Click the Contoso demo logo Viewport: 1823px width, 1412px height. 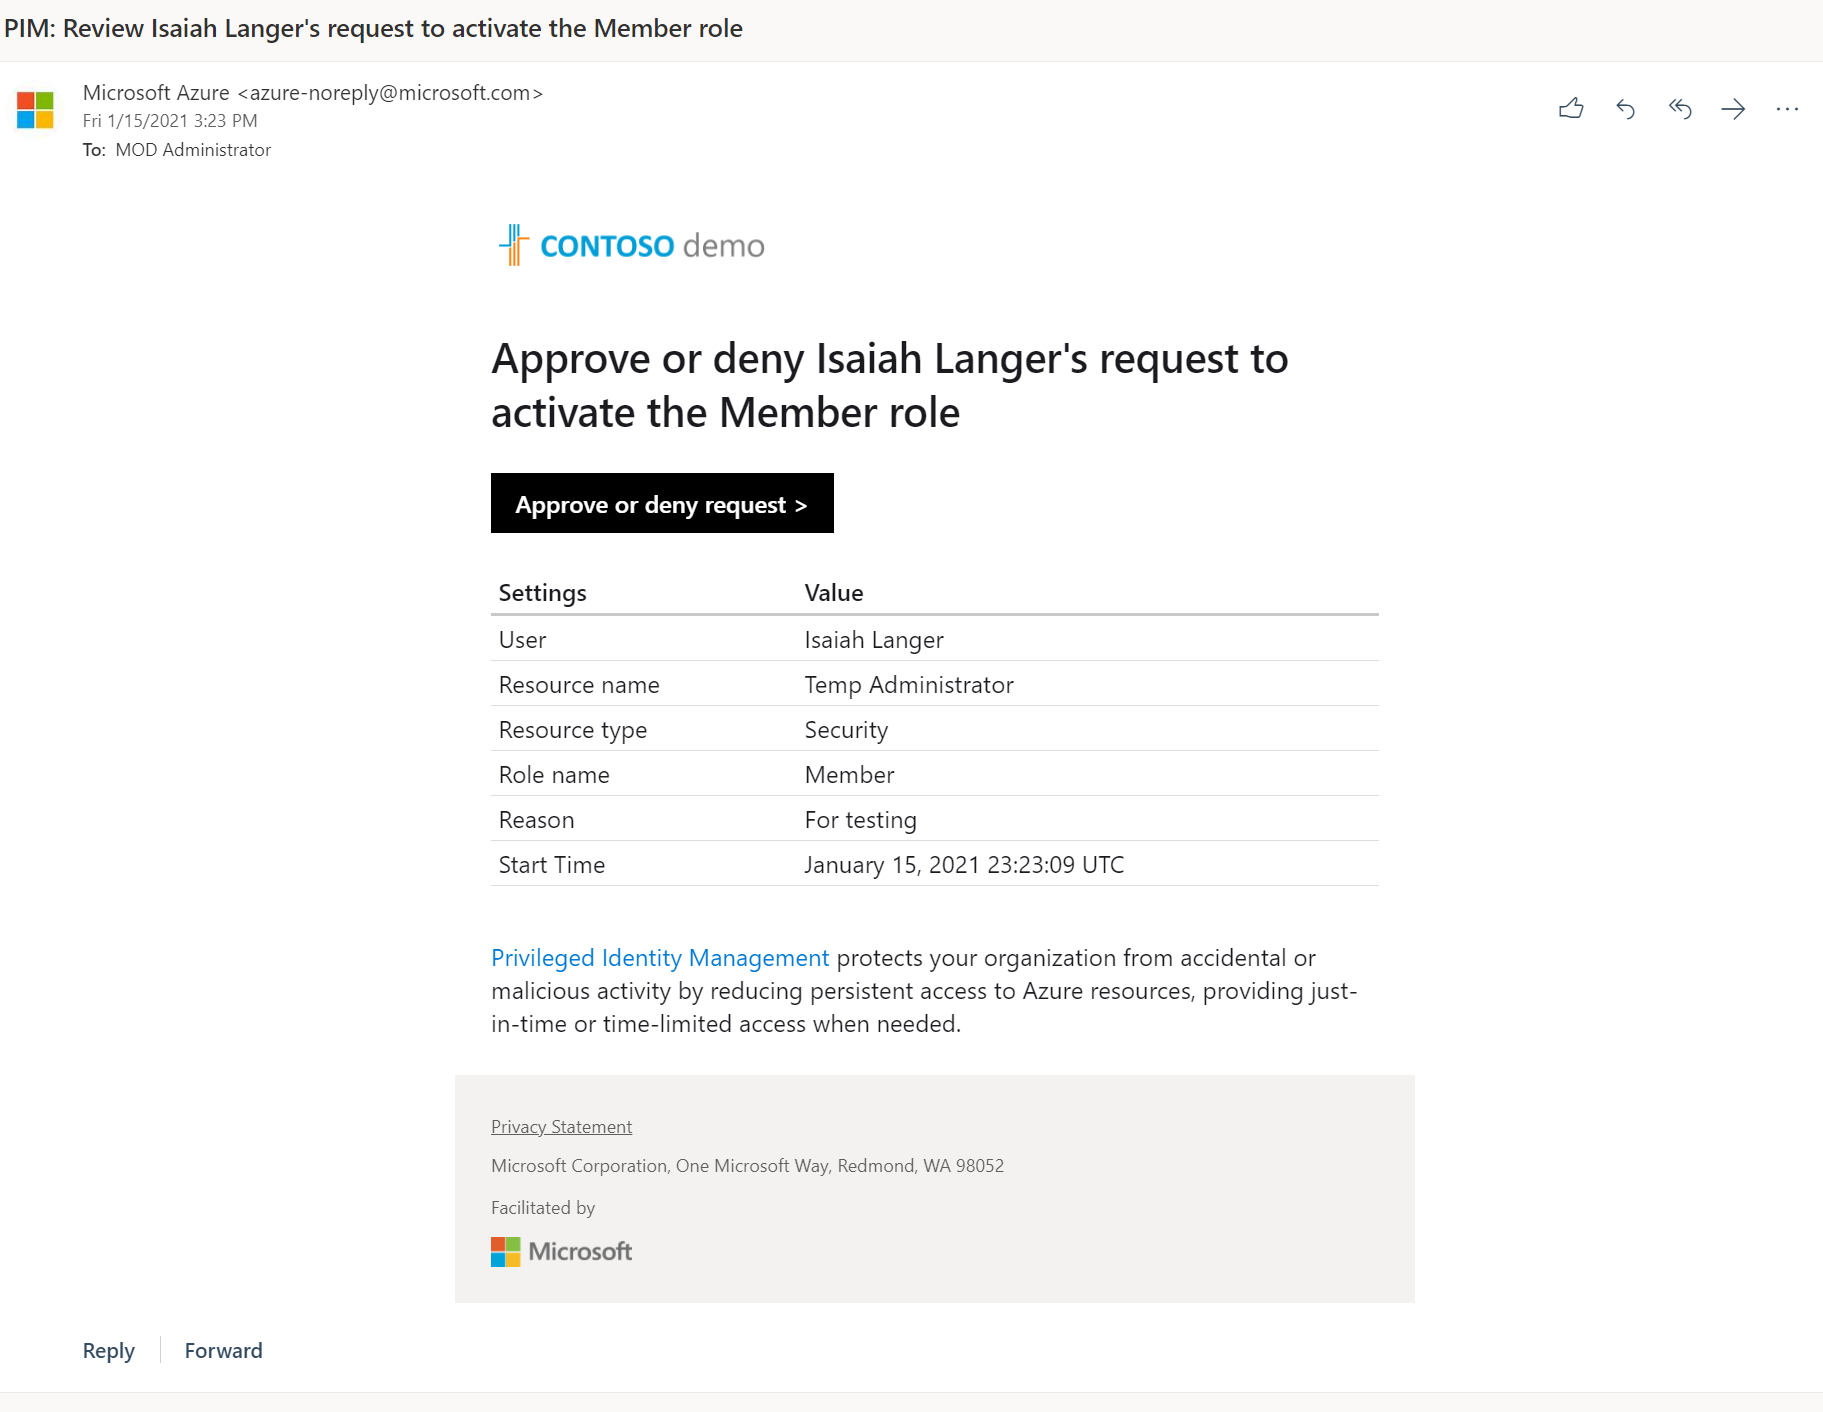631,245
